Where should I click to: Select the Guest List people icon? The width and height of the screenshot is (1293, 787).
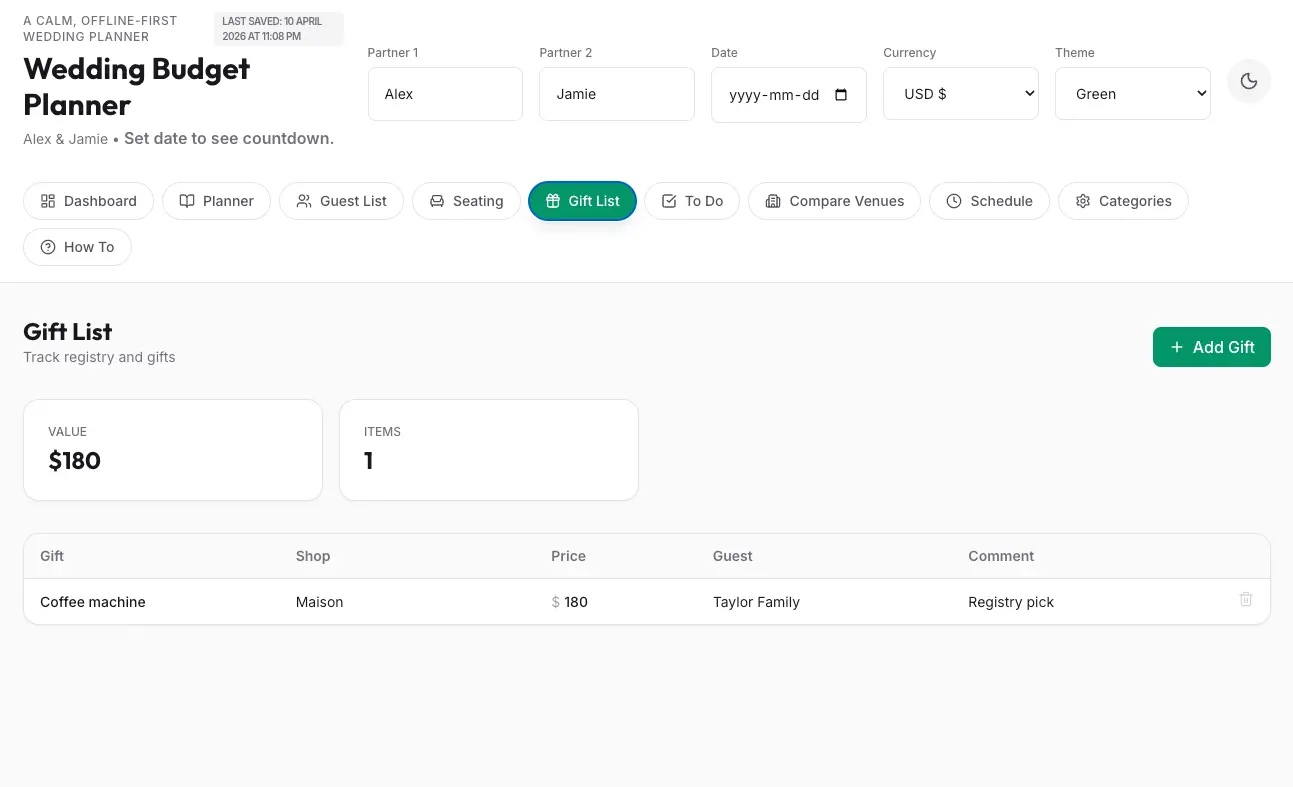(304, 201)
